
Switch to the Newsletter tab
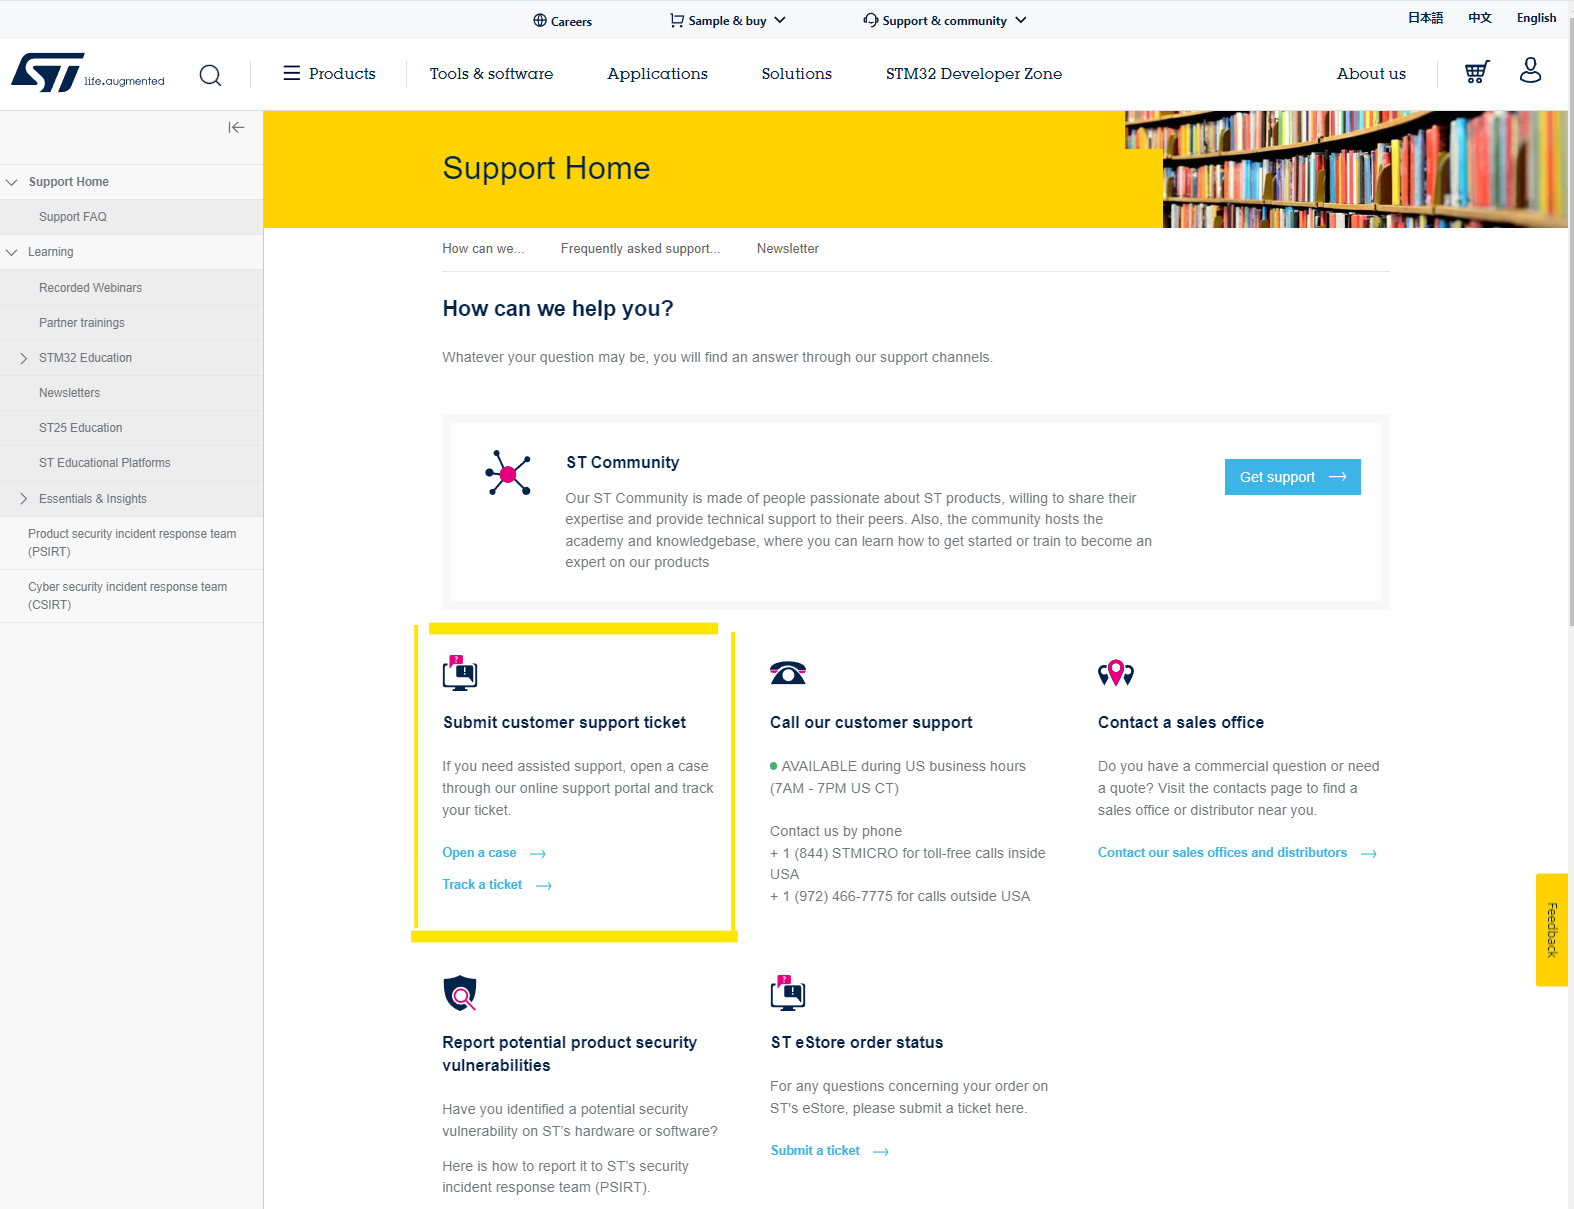tap(787, 249)
